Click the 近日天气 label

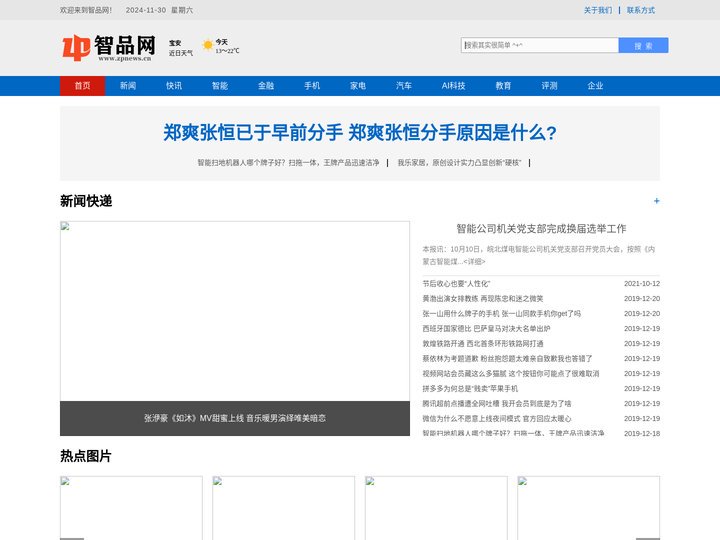180,53
